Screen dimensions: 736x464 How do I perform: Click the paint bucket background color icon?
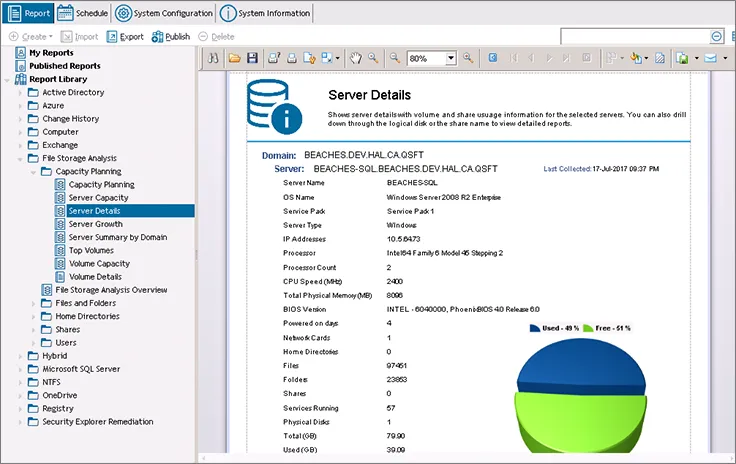pos(636,58)
